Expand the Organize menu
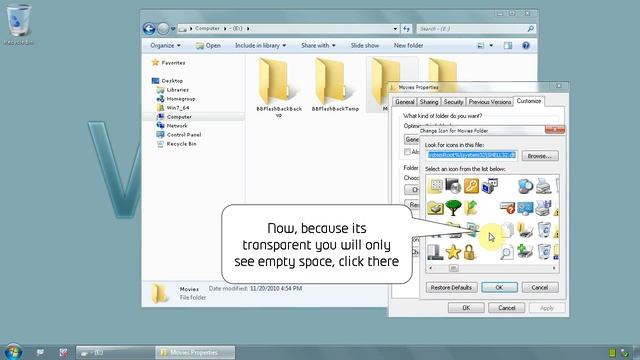Viewport: 640px width, 360px height. [165, 45]
